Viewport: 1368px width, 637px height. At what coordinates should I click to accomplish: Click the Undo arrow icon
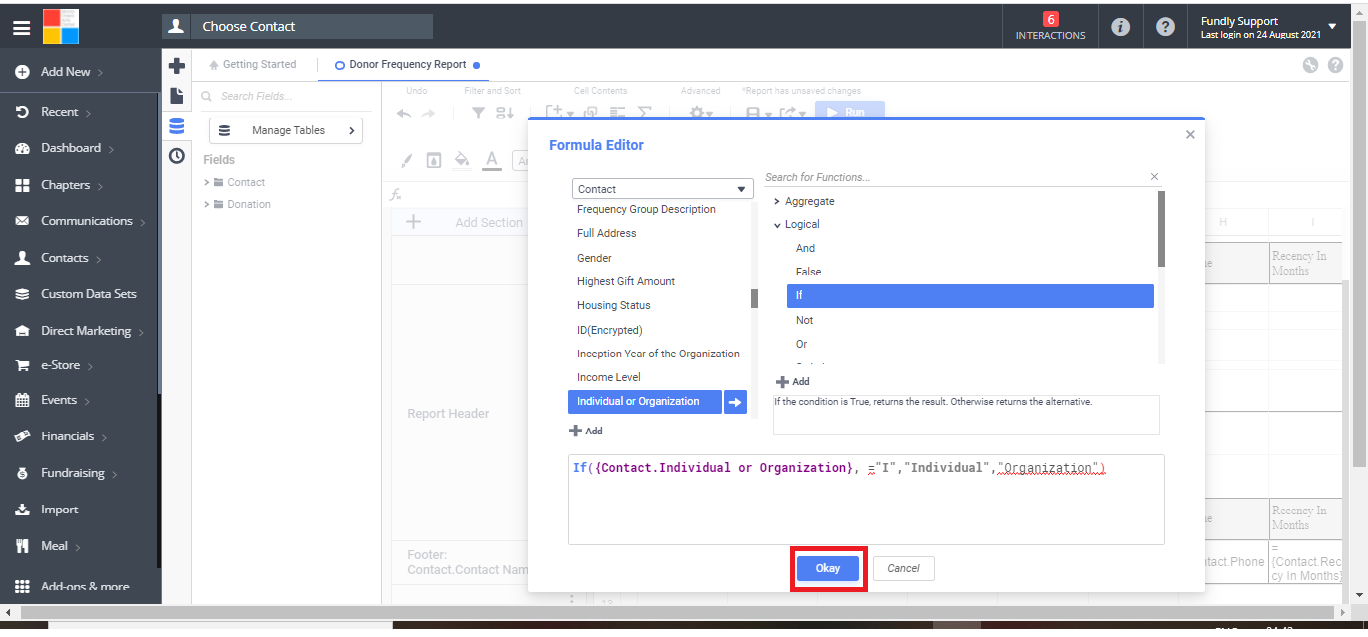click(404, 113)
